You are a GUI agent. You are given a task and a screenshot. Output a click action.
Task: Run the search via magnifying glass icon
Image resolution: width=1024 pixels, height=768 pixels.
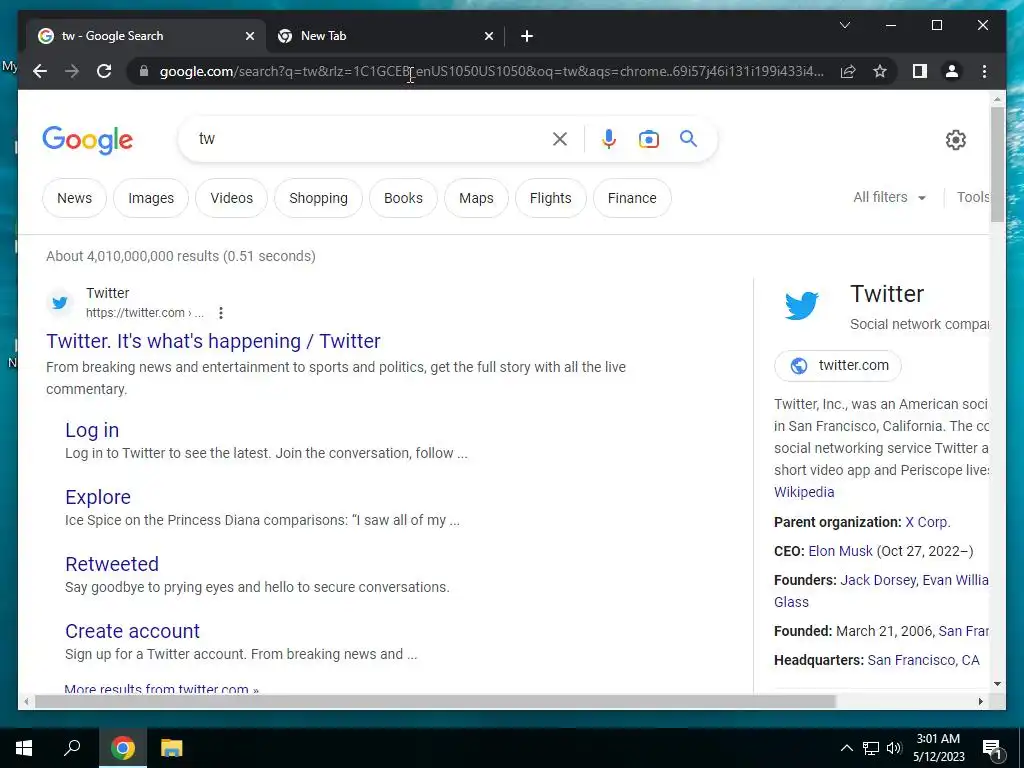coord(688,138)
